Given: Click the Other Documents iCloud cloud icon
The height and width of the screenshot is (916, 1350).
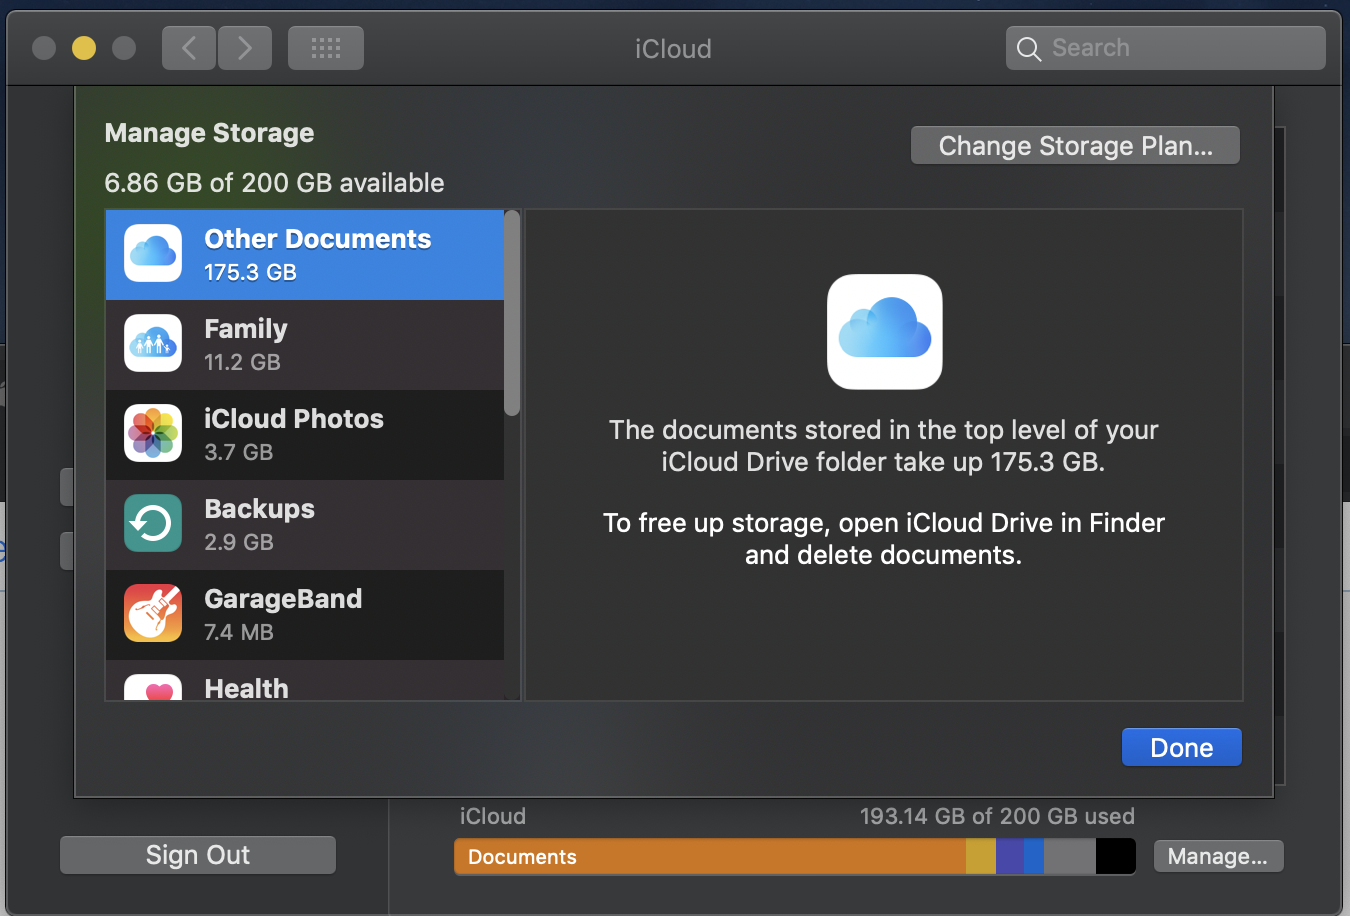Looking at the screenshot, I should (x=153, y=253).
